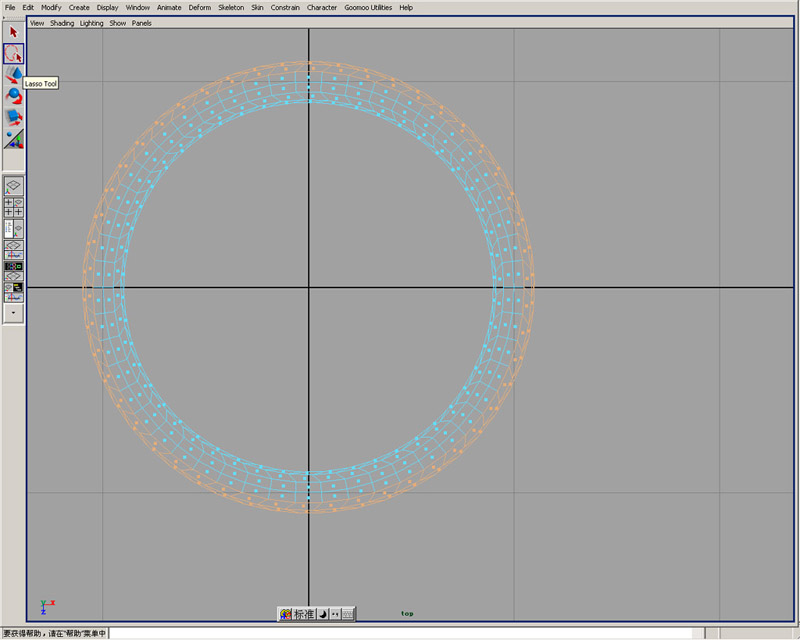
Task: Select the arrow Select Tool
Action: coord(13,32)
